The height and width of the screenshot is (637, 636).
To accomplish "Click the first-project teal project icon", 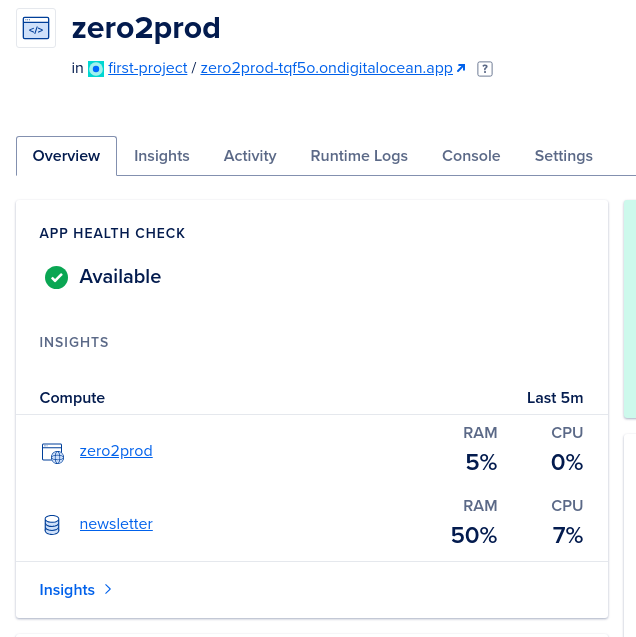I will [x=96, y=69].
